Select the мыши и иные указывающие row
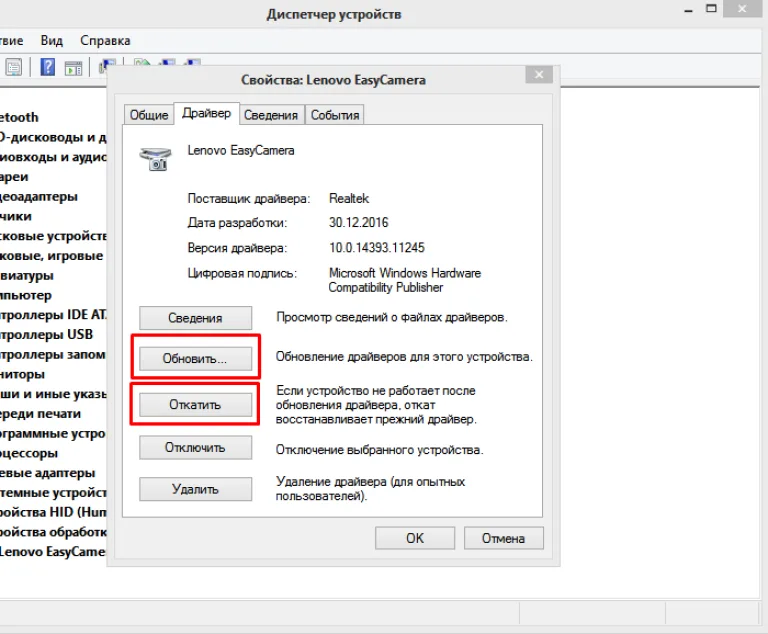 click(53, 394)
